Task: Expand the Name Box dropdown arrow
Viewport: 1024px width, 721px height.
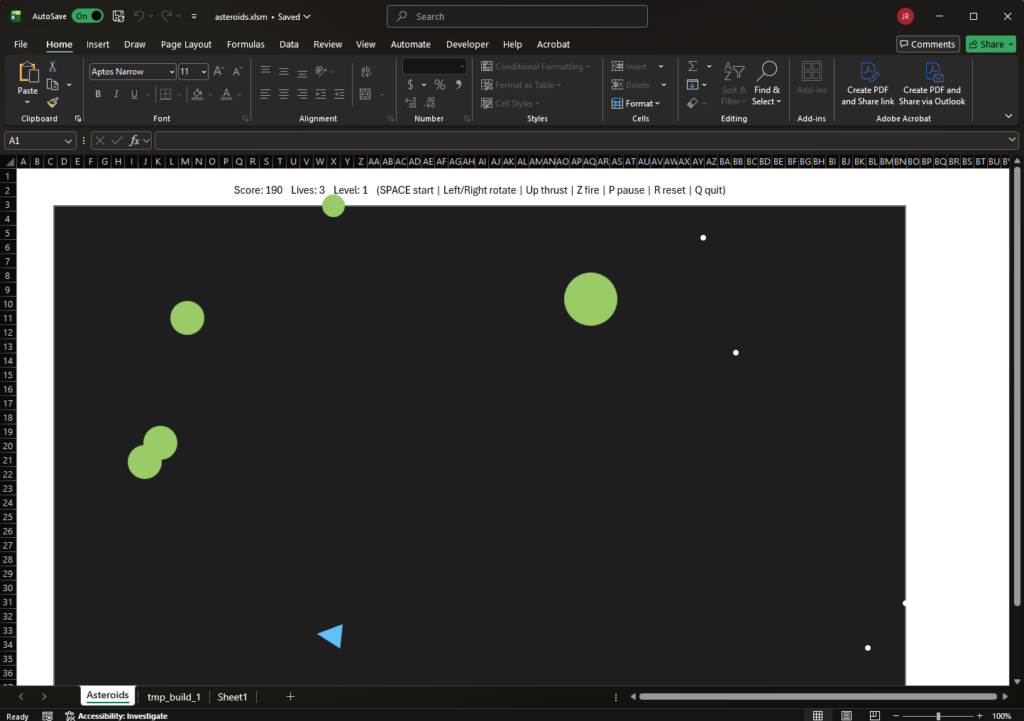Action: (68, 140)
